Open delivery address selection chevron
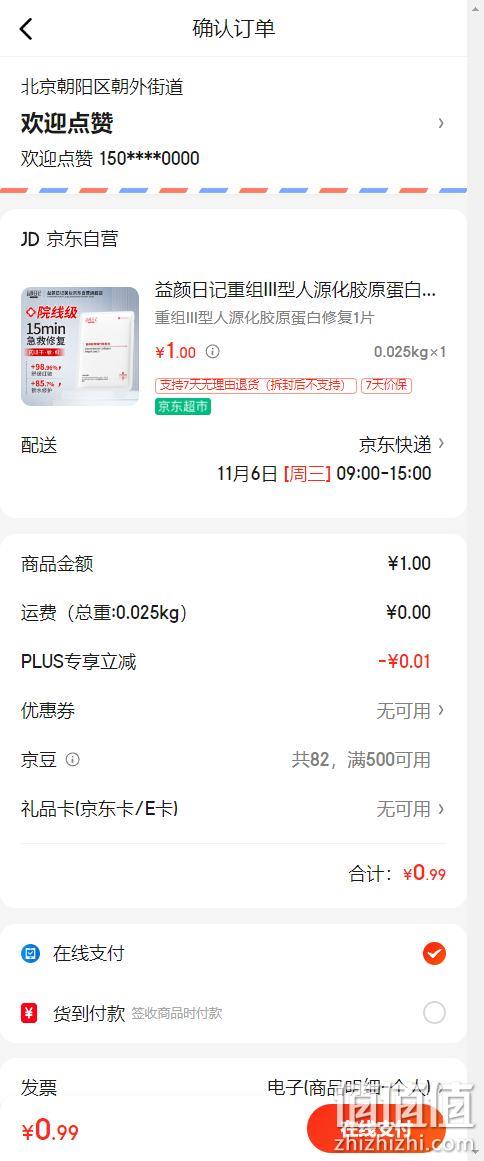 coord(441,123)
